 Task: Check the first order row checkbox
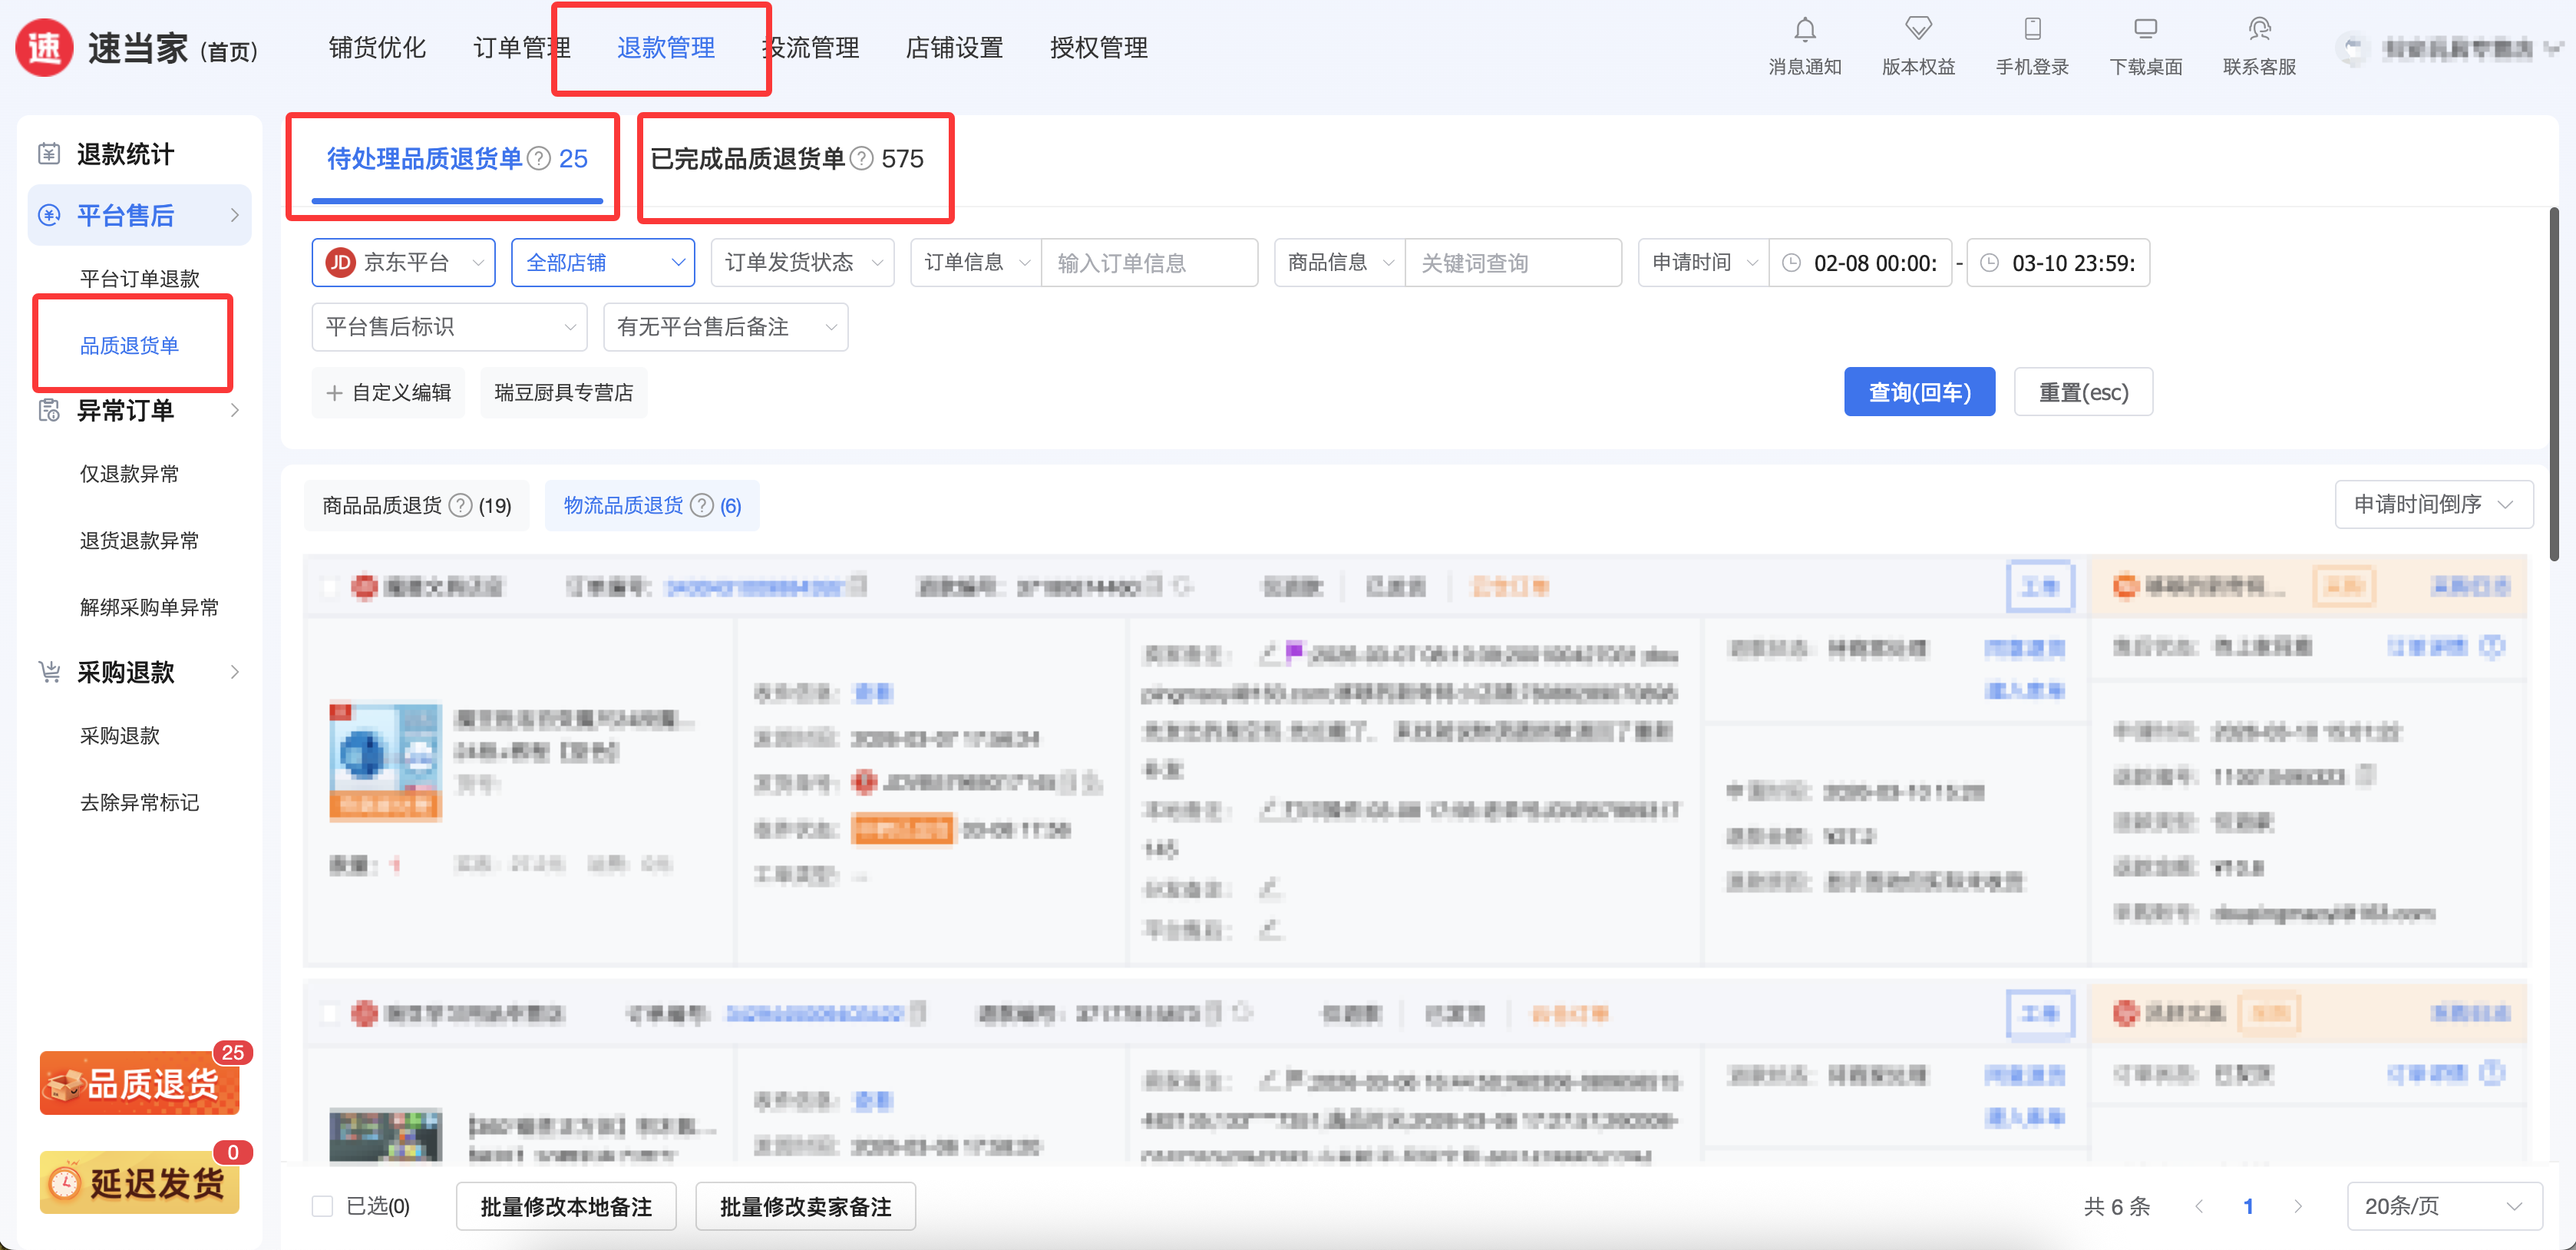tap(330, 587)
